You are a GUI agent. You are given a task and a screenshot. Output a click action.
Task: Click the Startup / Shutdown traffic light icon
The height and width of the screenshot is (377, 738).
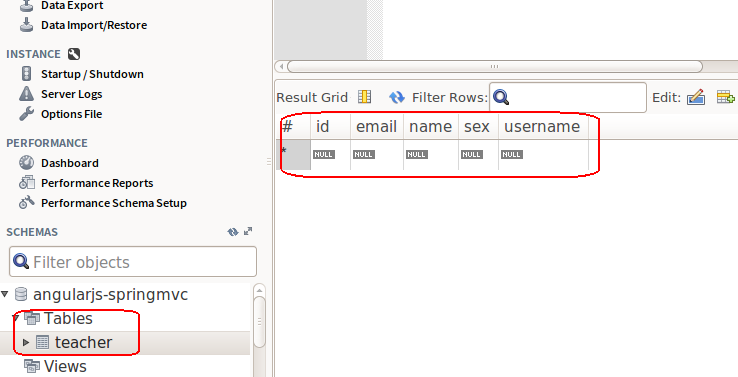26,73
